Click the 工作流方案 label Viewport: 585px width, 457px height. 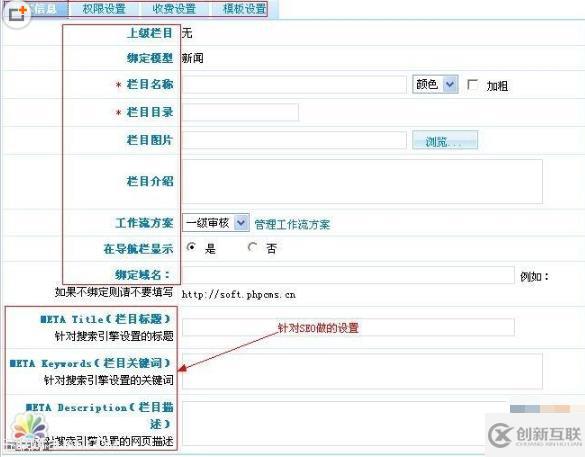(x=144, y=223)
